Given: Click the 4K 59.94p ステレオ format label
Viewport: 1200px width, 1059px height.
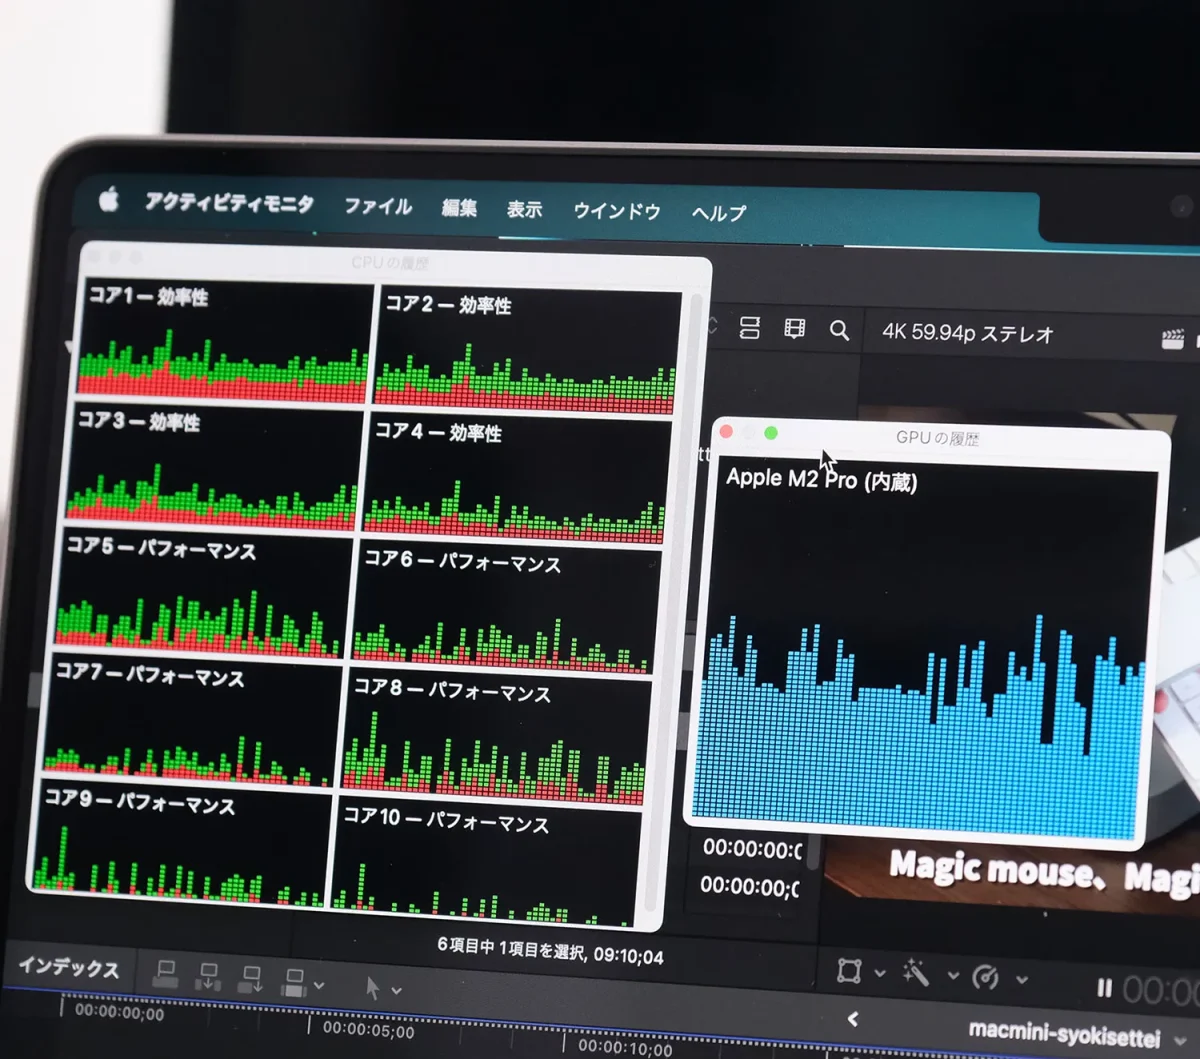Looking at the screenshot, I should tap(967, 333).
